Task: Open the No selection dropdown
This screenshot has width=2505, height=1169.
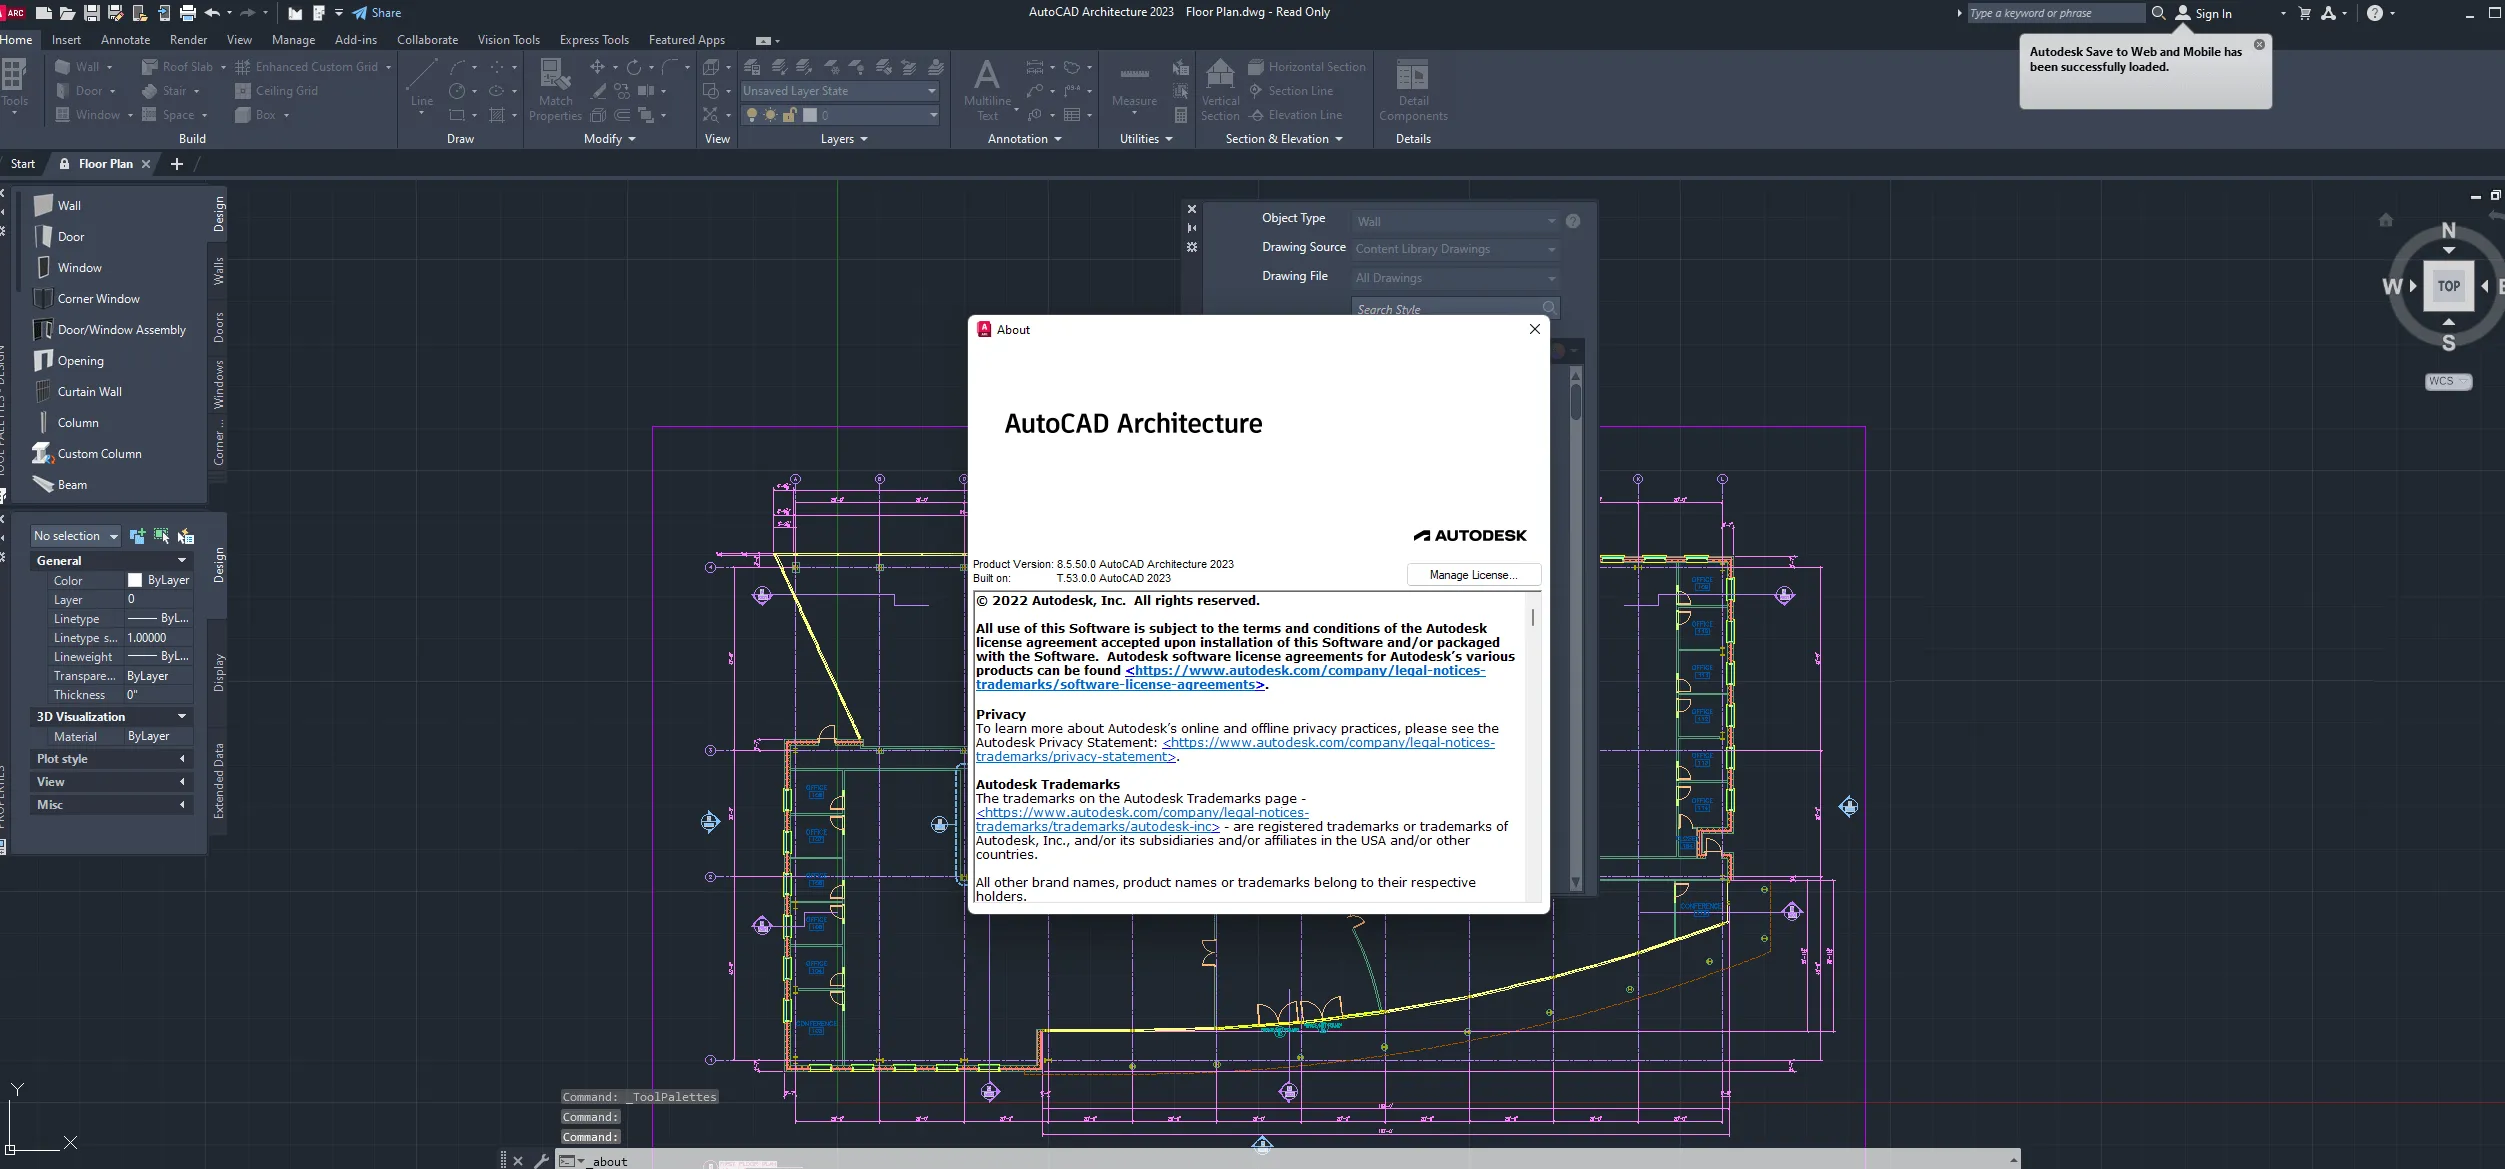Action: pyautogui.click(x=75, y=536)
